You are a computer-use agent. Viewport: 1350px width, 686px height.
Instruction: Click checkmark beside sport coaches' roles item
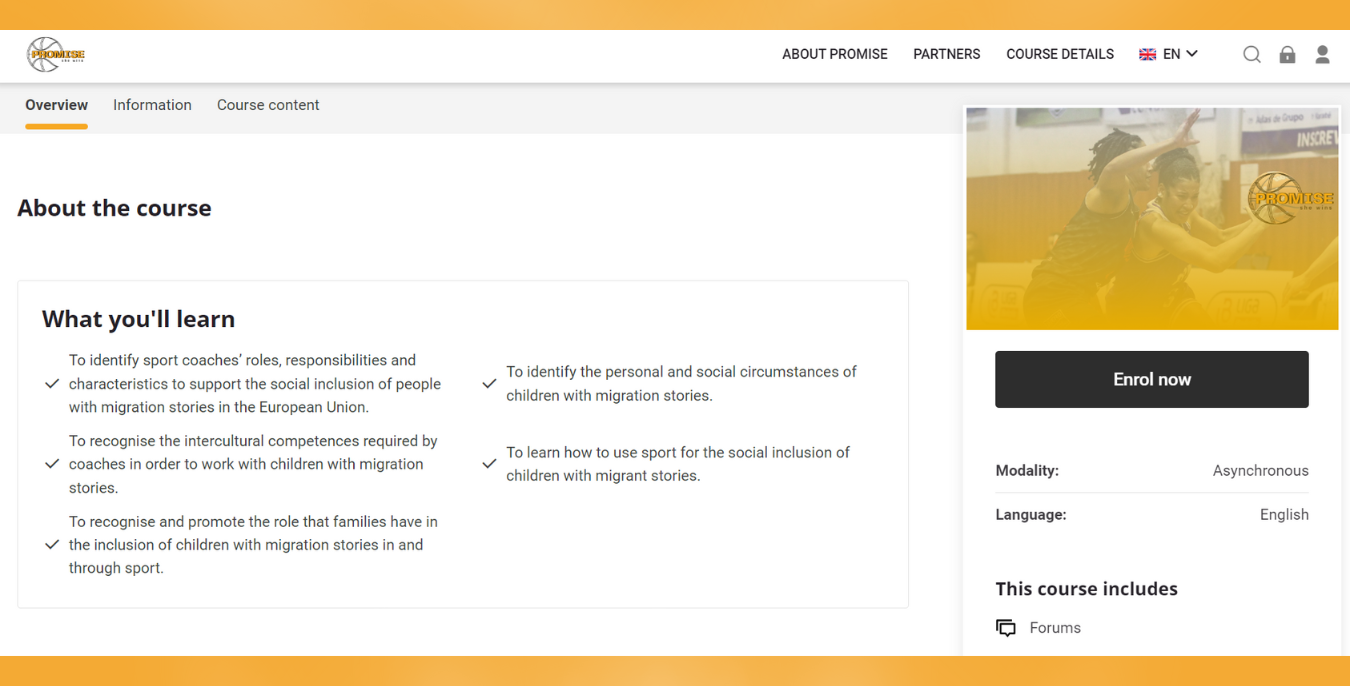pyautogui.click(x=52, y=384)
